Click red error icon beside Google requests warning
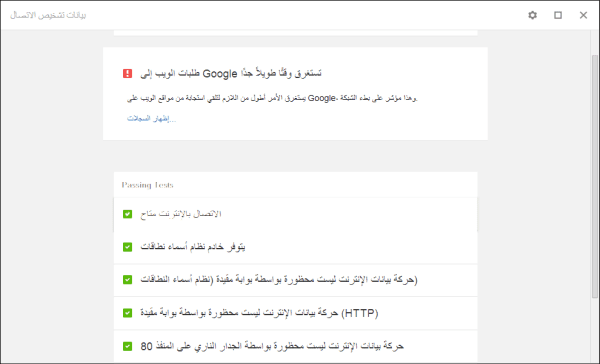Viewport: 600px width, 364px height. click(127, 73)
